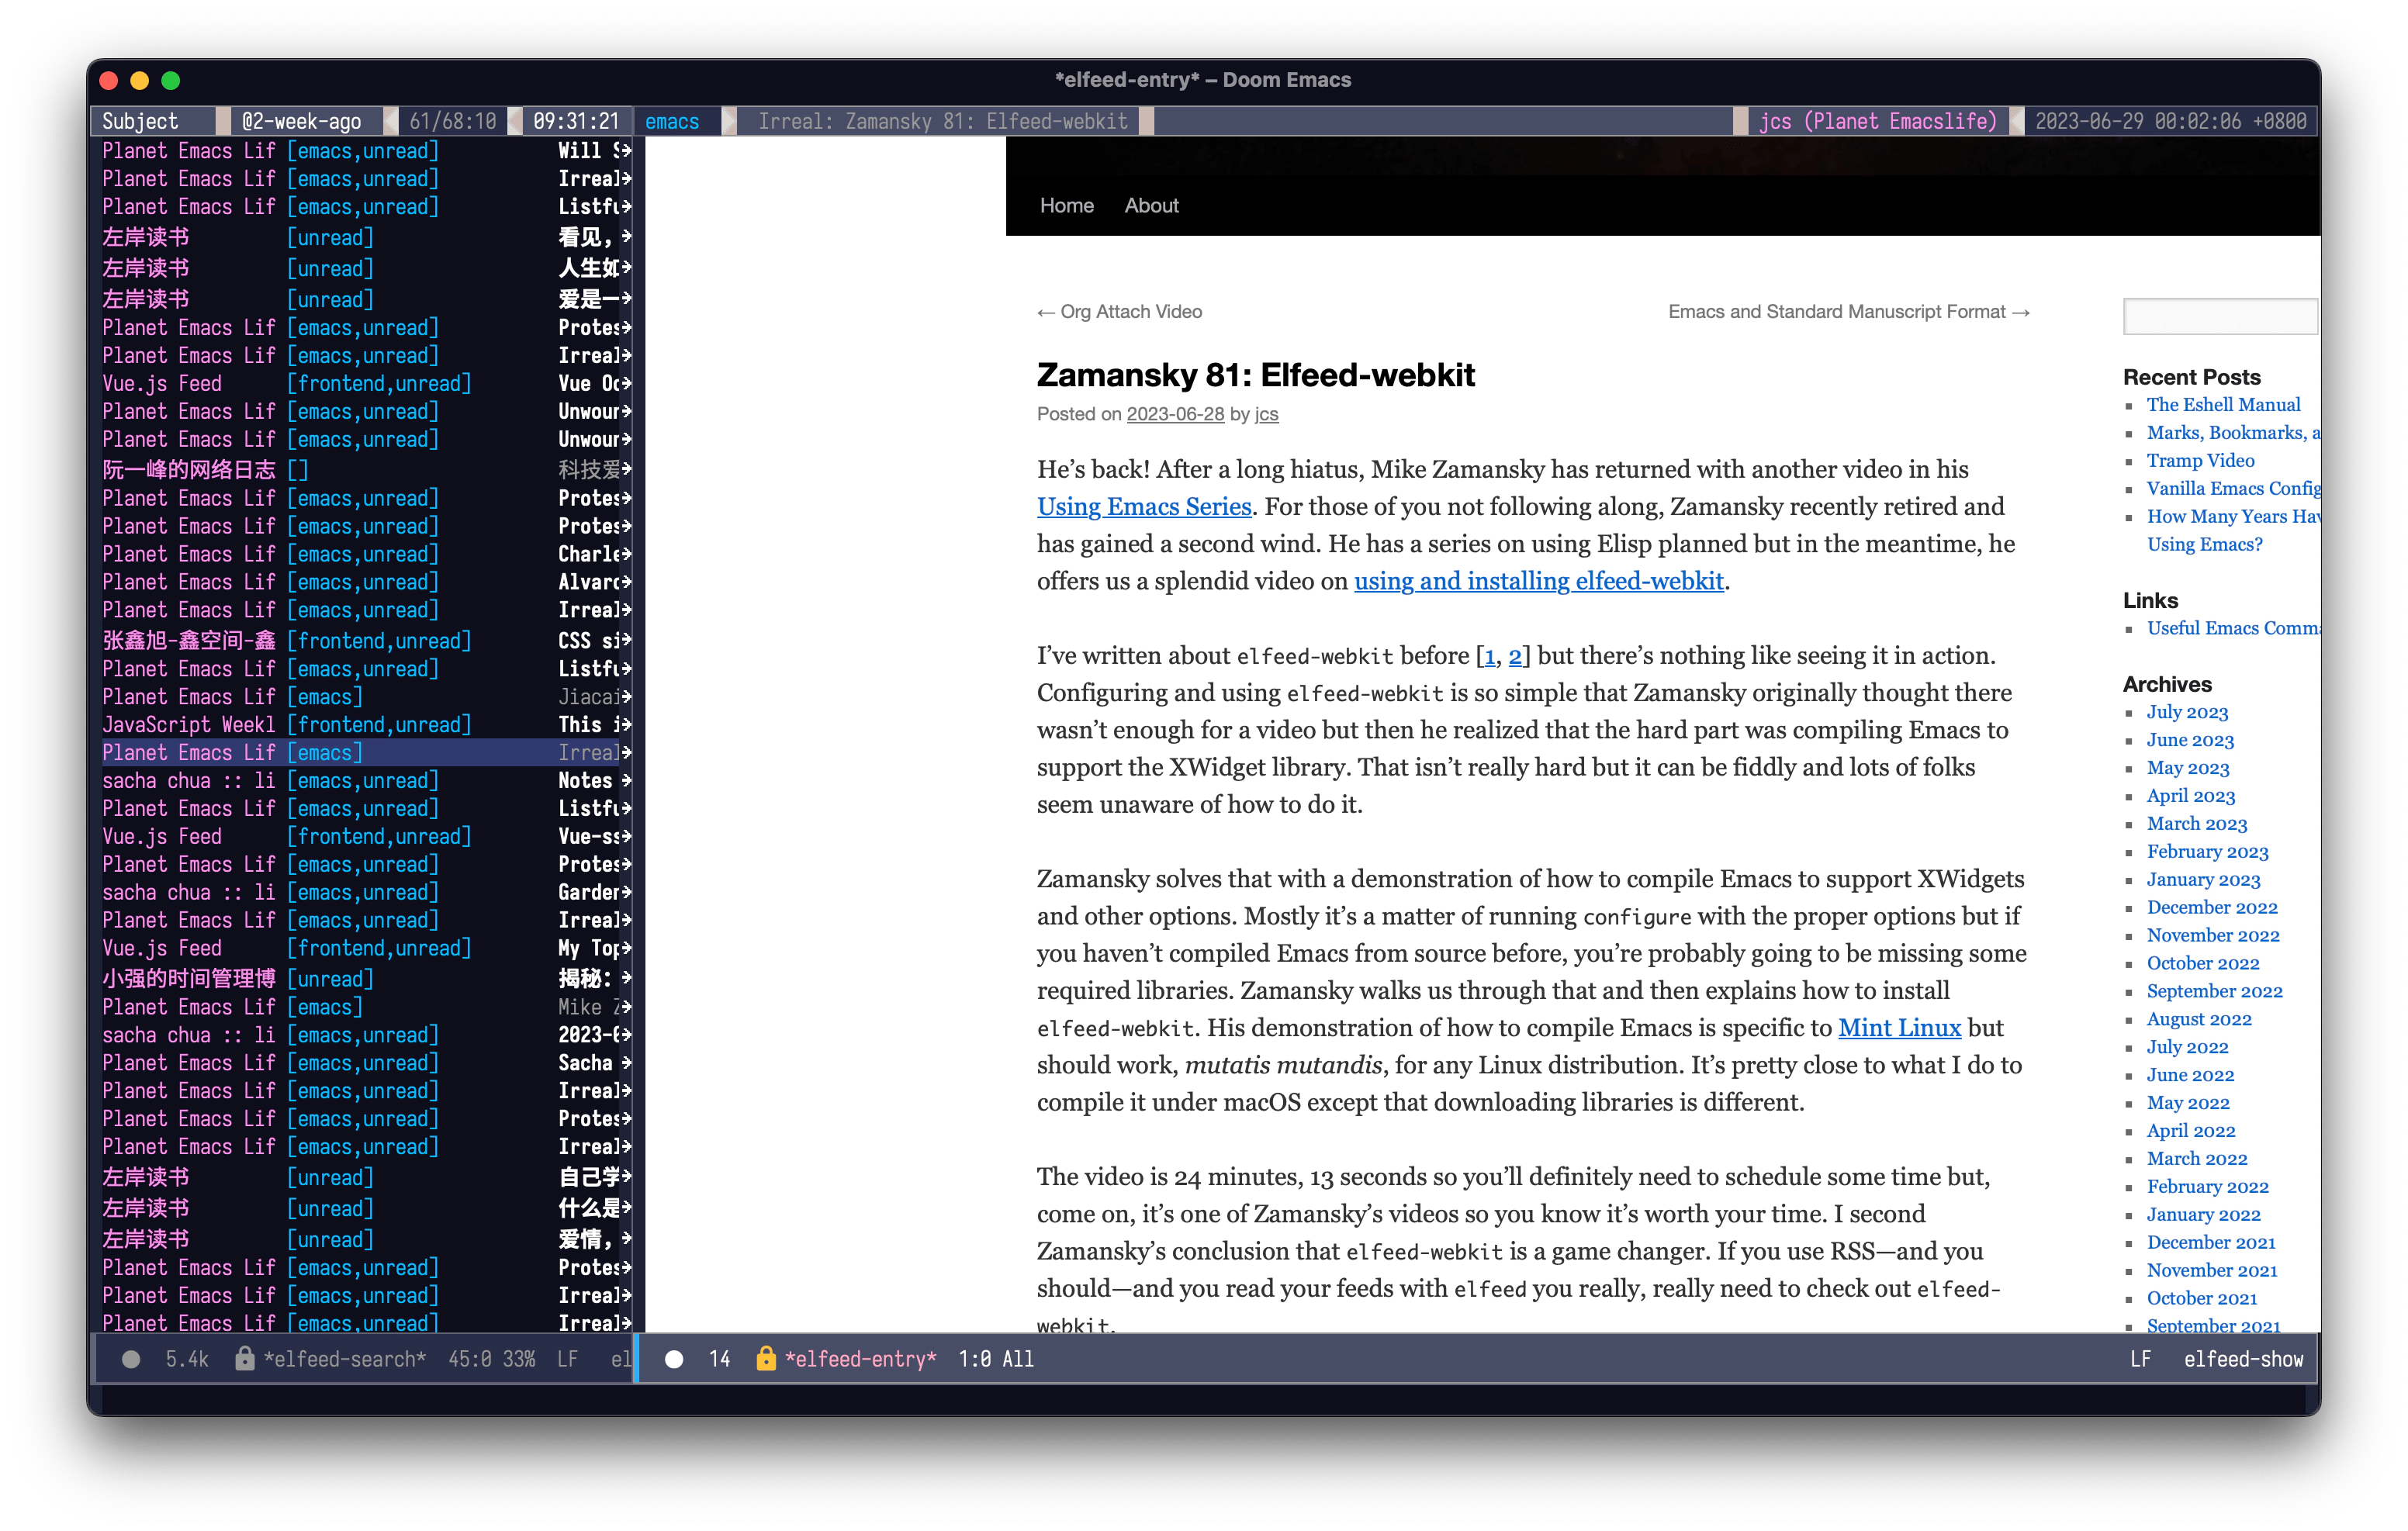Click the Subject column header

click(140, 121)
